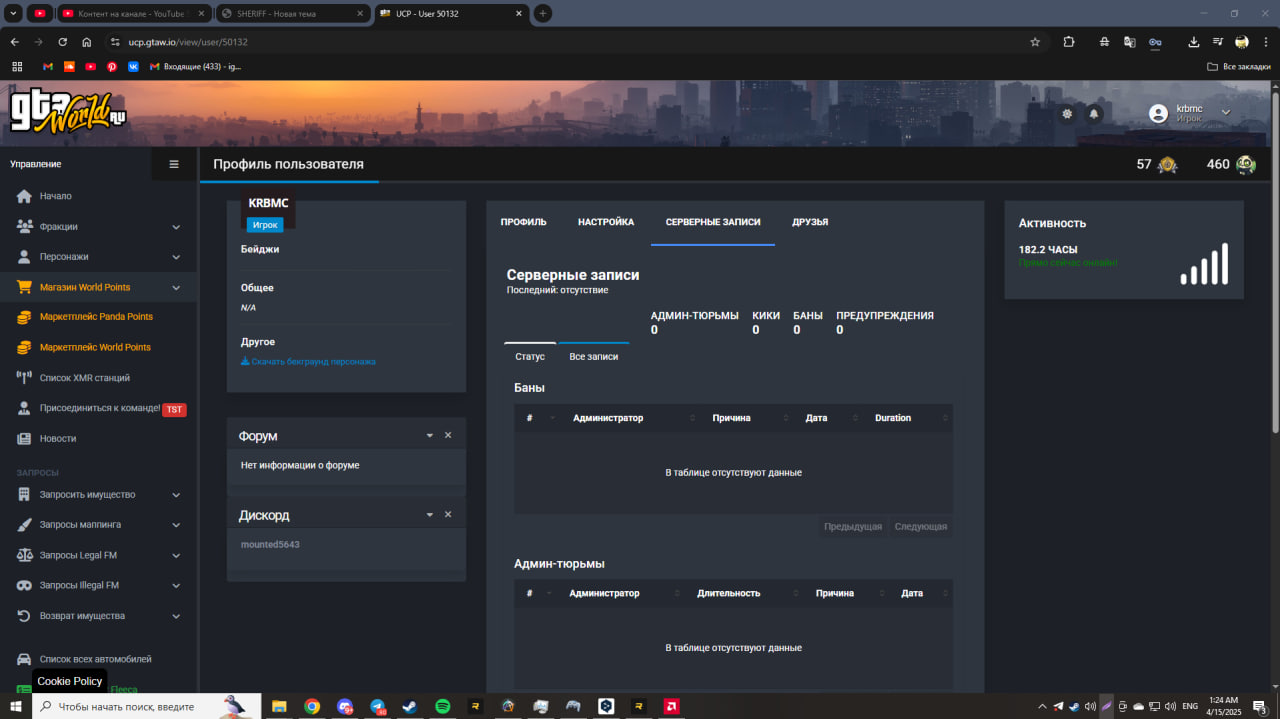Click the cart icon for Магазин World Points
This screenshot has width=1280, height=719.
pyautogui.click(x=25, y=287)
